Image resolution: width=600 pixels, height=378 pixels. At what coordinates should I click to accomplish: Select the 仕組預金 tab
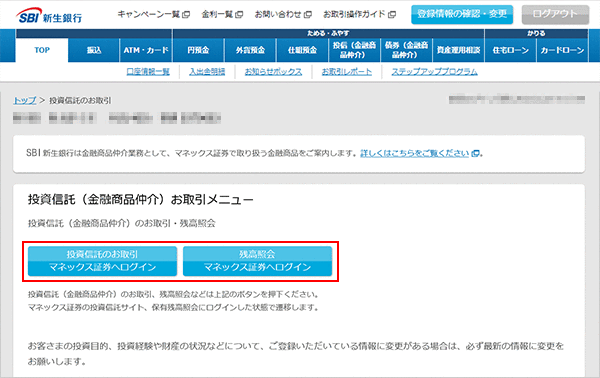coord(302,50)
